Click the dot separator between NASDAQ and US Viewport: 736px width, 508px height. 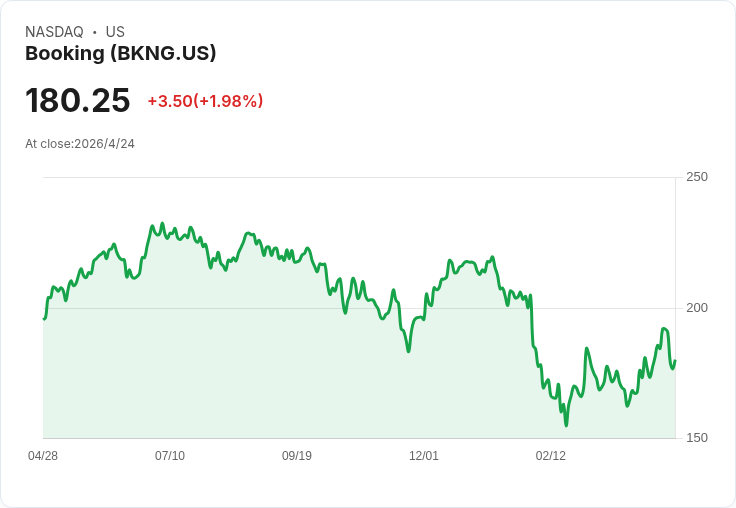94,32
